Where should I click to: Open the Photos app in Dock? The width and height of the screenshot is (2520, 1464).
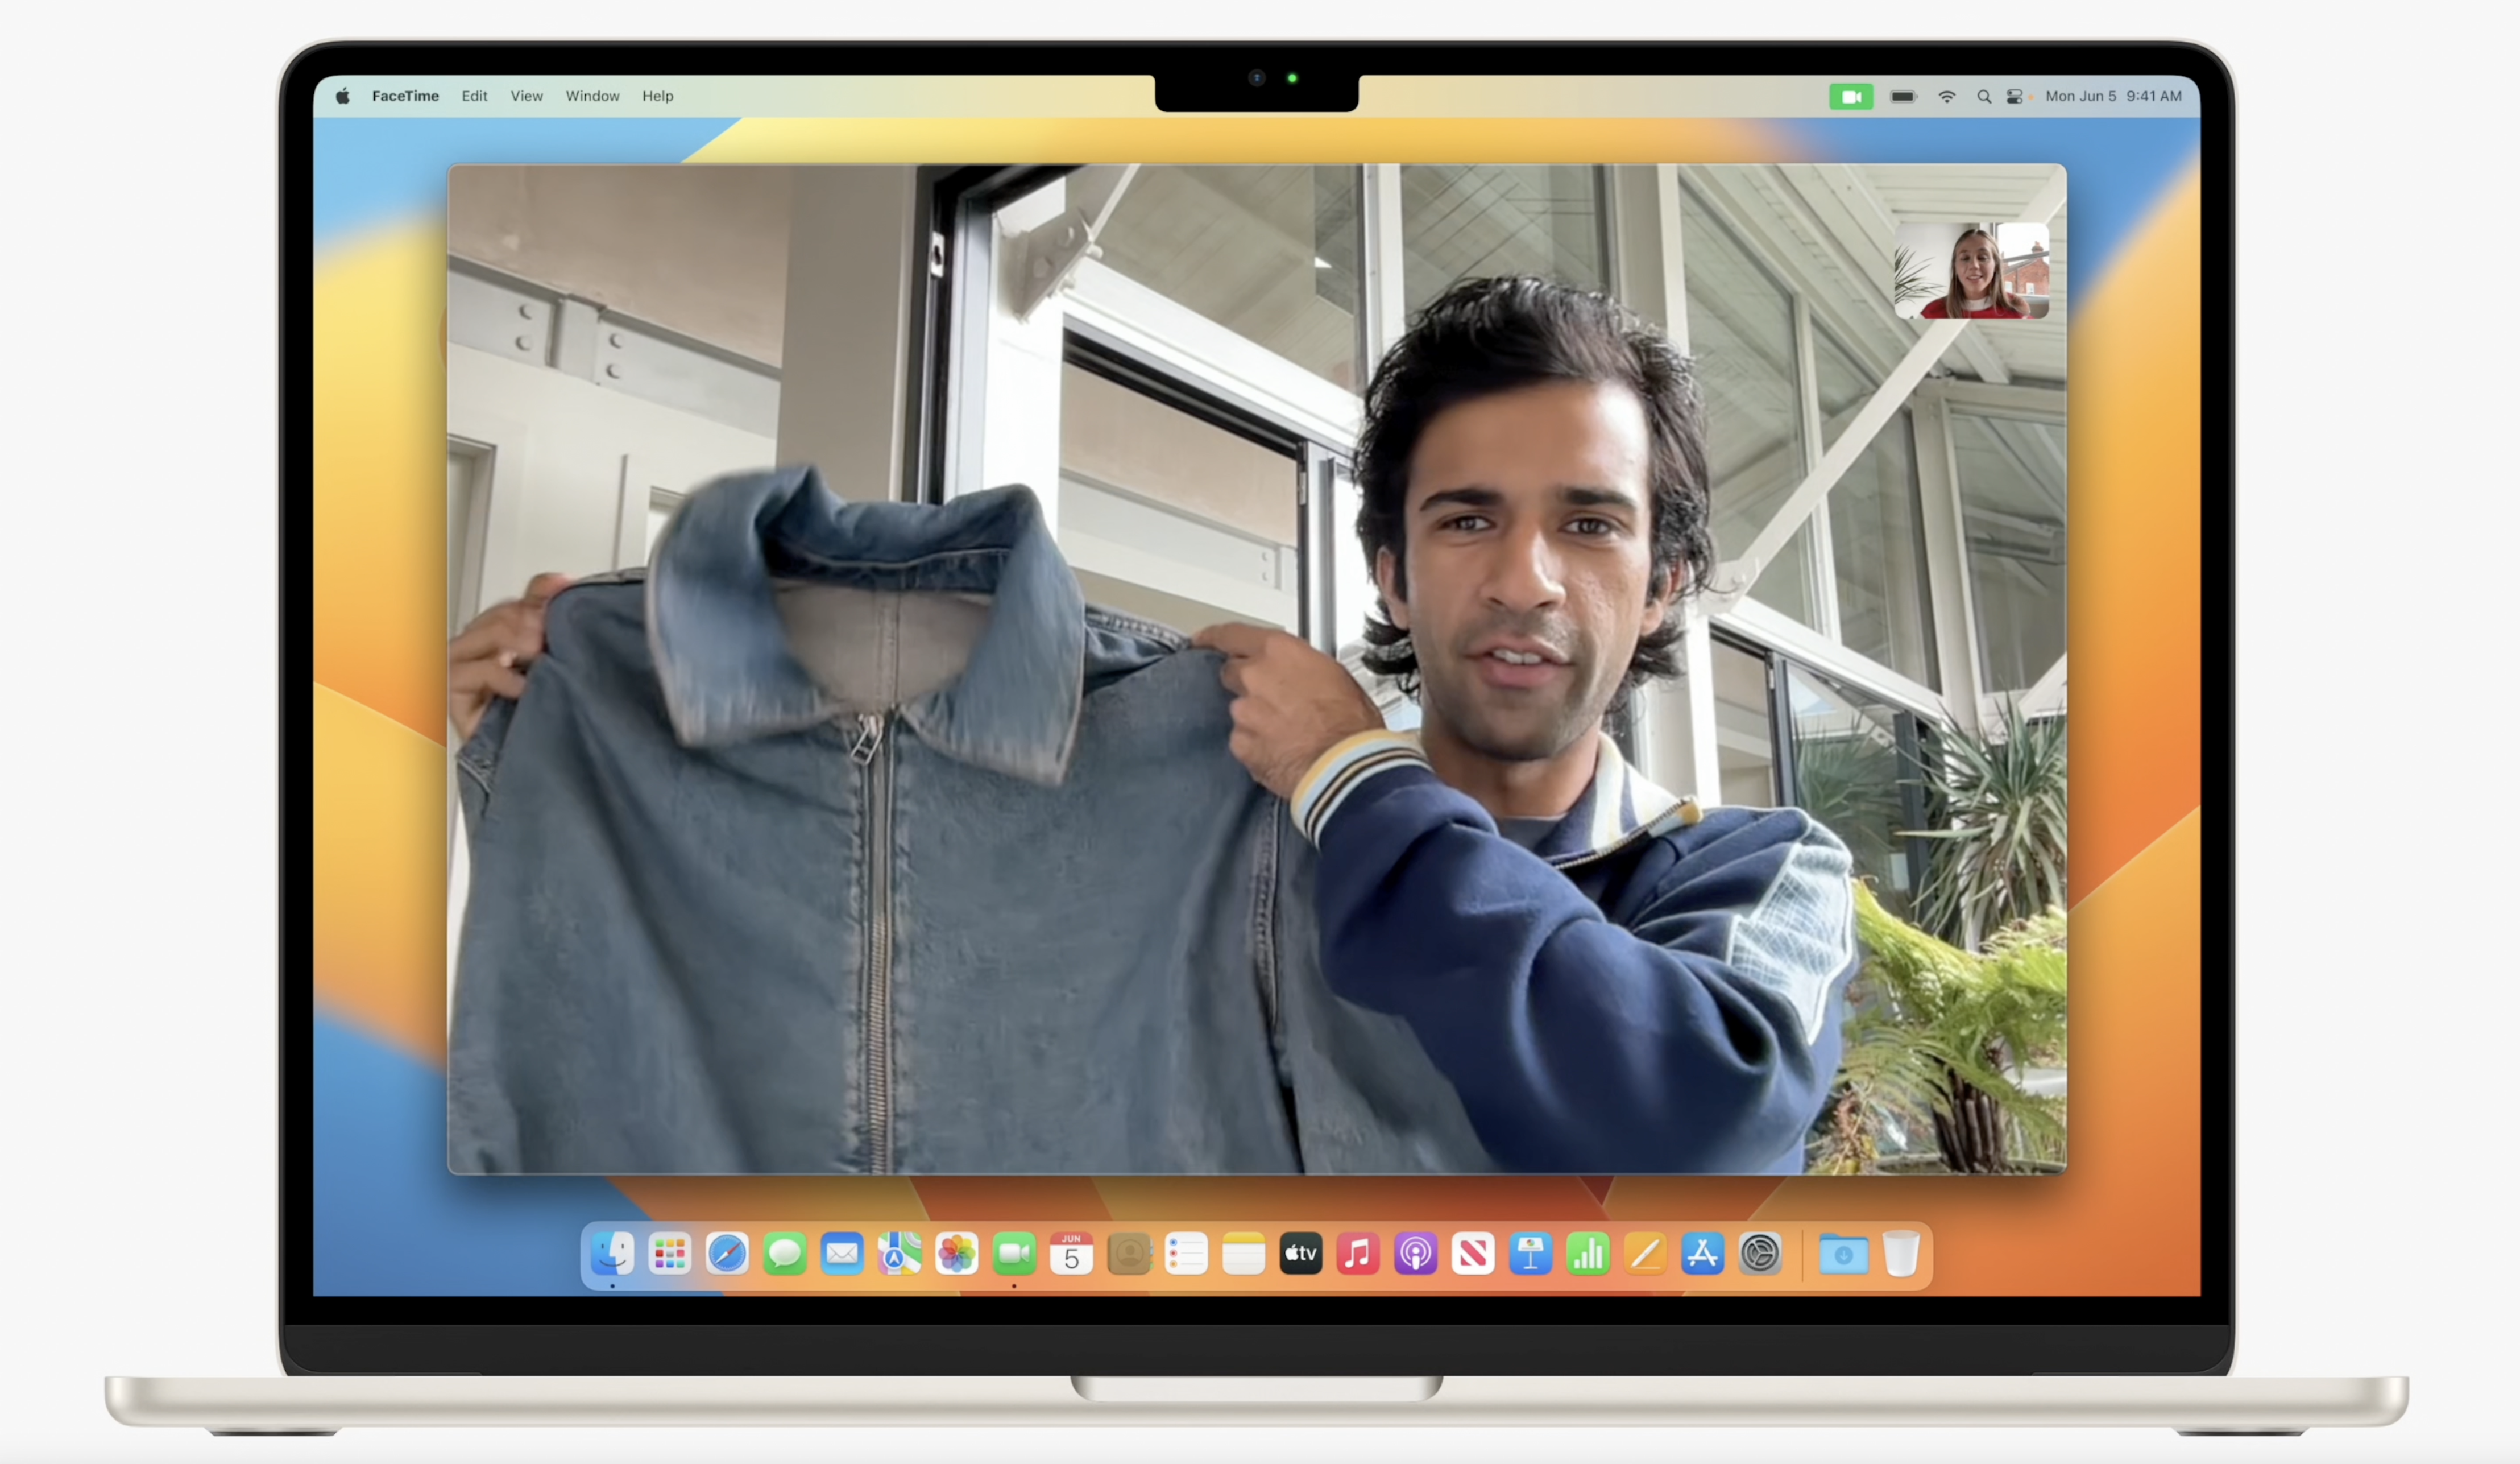956,1253
